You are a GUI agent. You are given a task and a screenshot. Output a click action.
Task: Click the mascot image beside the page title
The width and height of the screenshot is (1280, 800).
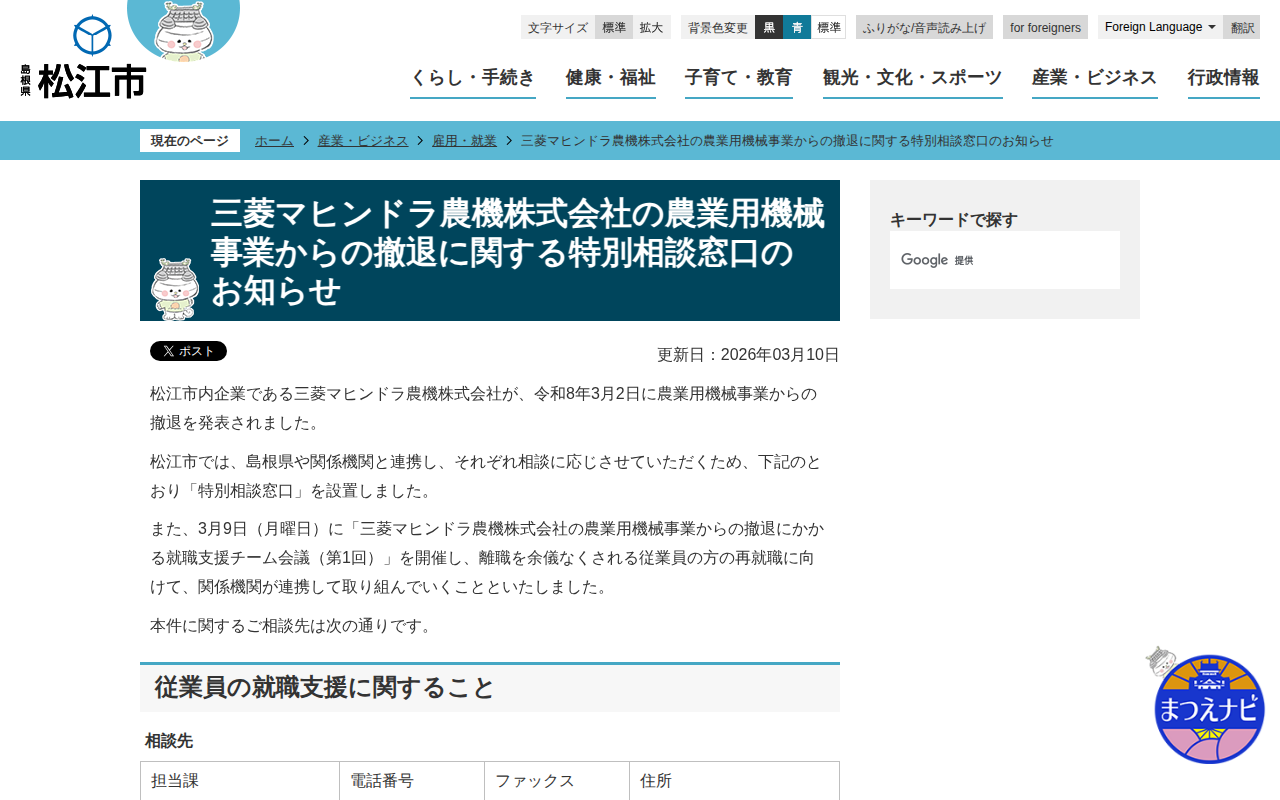175,289
